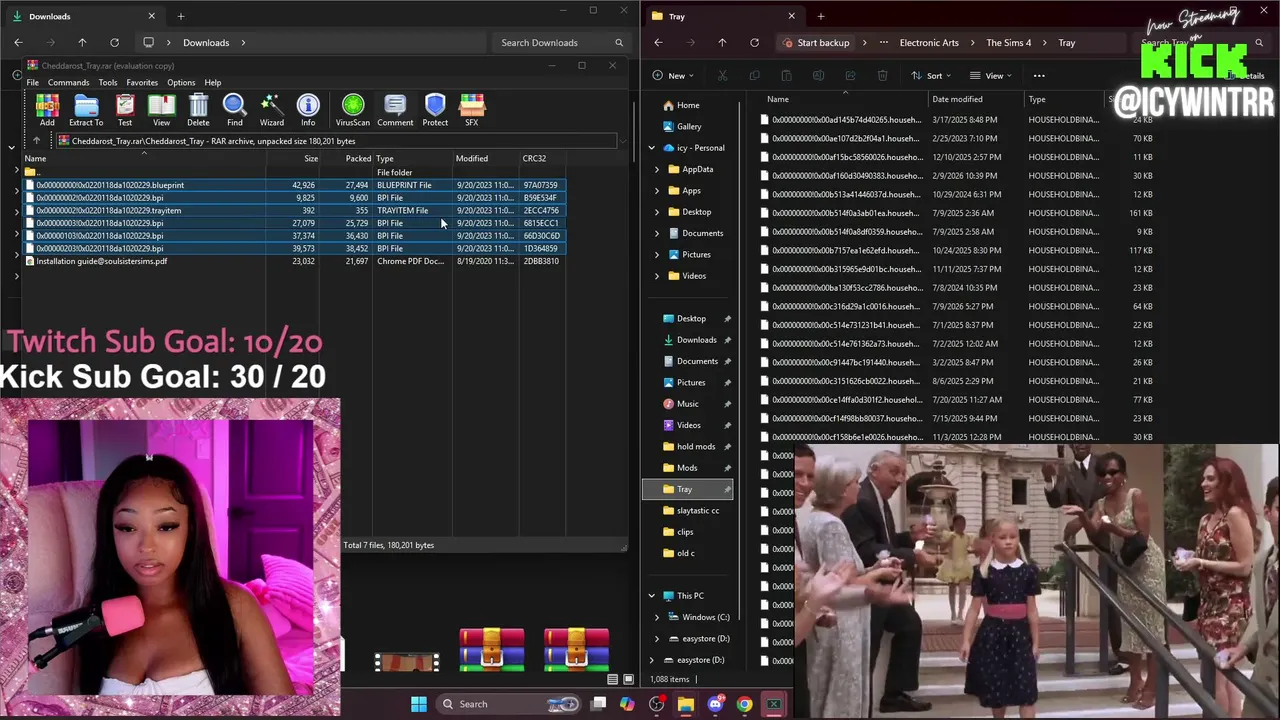1280x720 pixels.
Task: Add a new tab in Tray explorer window
Action: [821, 16]
